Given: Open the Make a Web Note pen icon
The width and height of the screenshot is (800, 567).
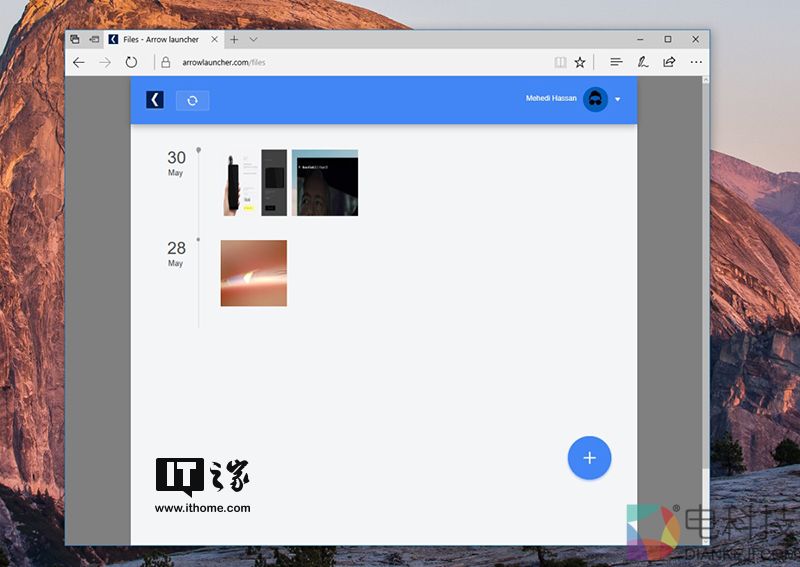Looking at the screenshot, I should point(643,62).
